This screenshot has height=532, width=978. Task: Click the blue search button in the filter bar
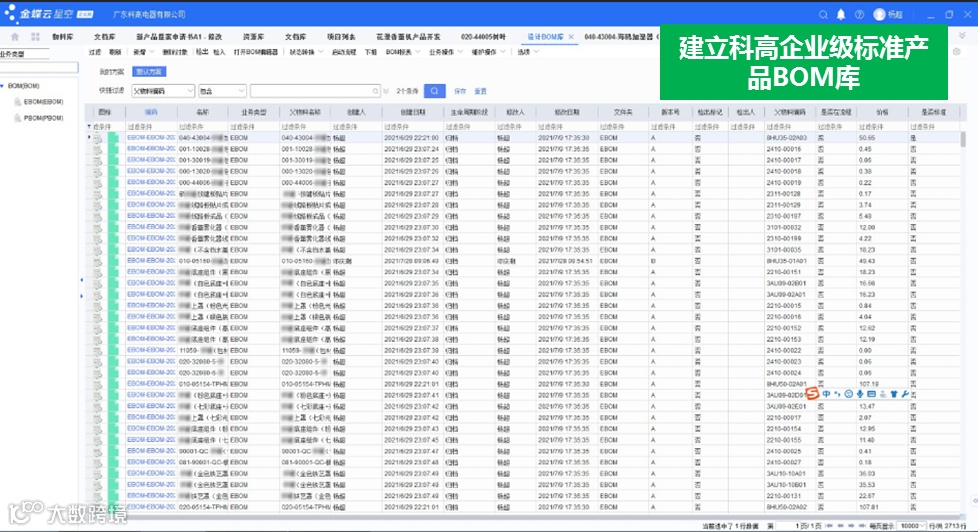(434, 91)
